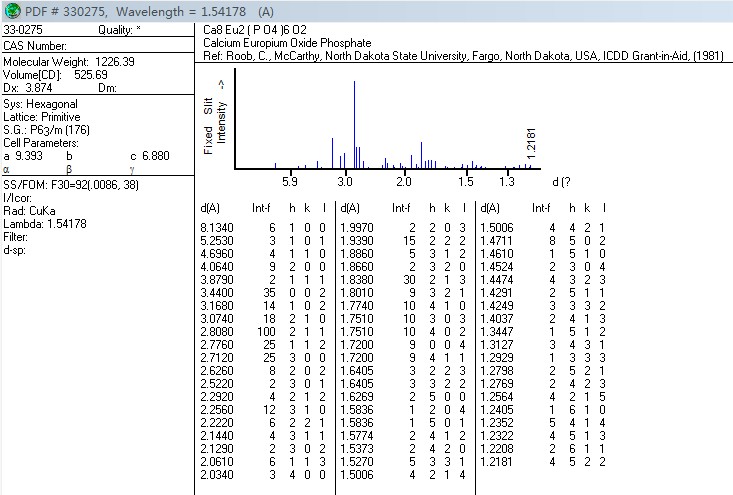Click the card number 33-0275

pos(22,30)
